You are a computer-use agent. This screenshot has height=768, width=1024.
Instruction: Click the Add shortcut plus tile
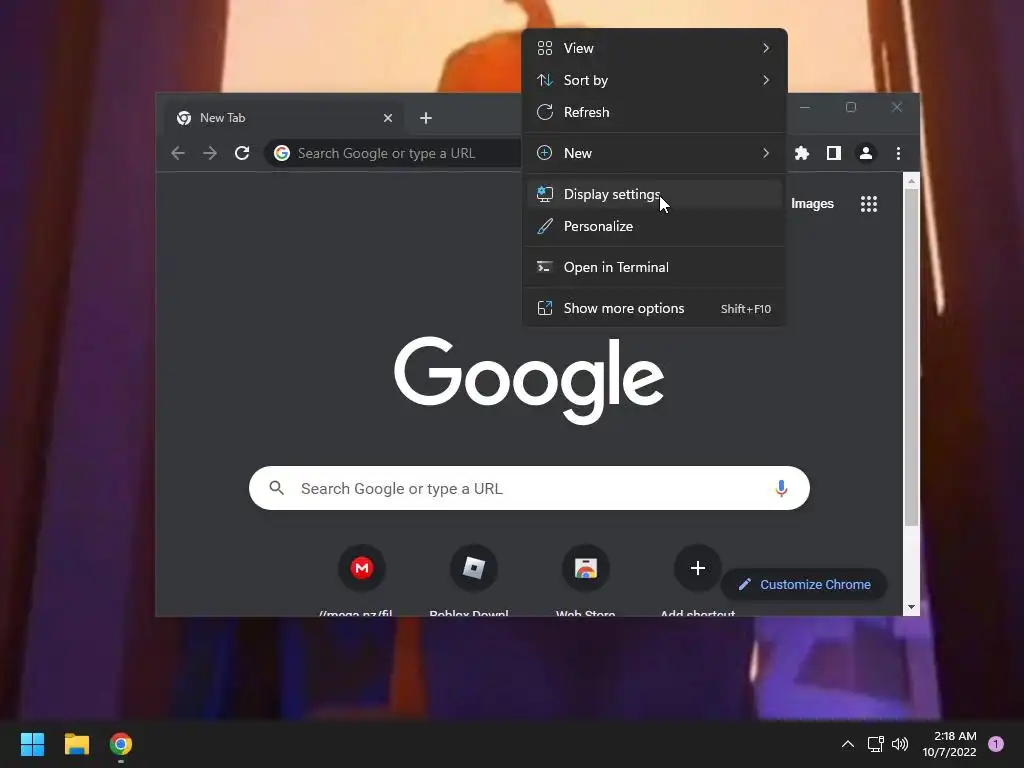point(697,568)
